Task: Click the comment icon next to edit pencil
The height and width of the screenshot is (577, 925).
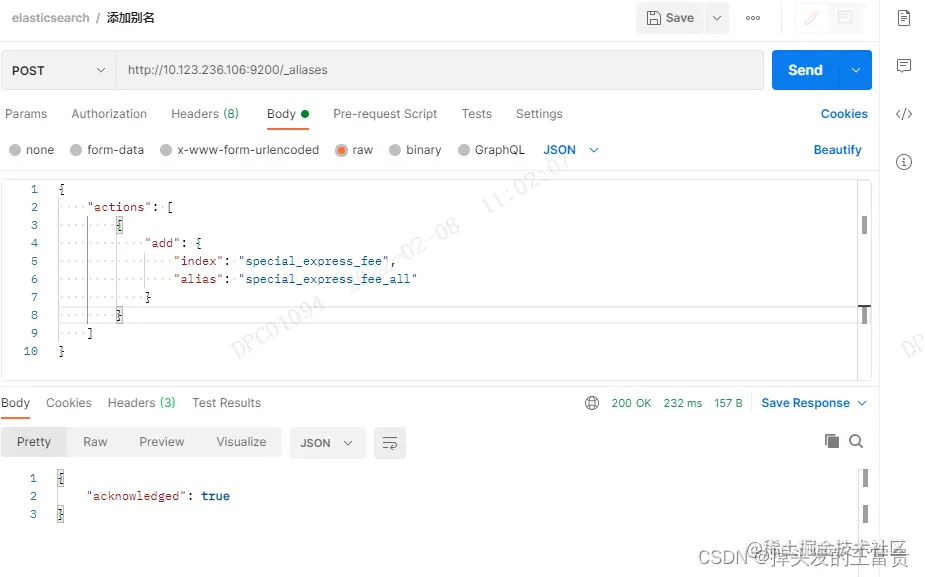Action: tap(845, 18)
